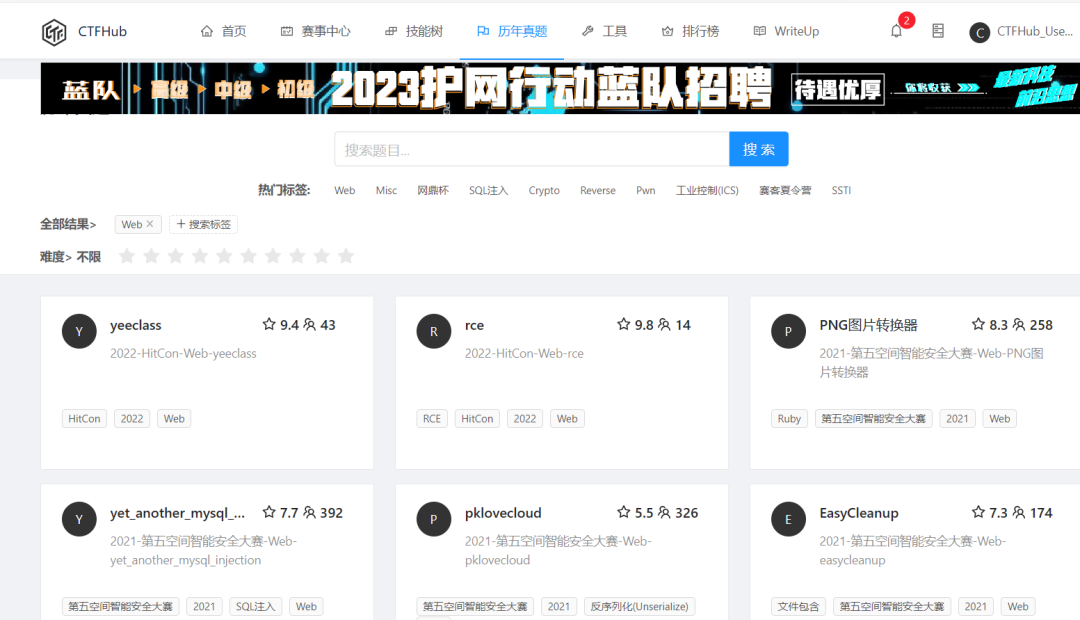Click the CTFHub logo icon
Screen dimensions: 1080x620
[x=54, y=32]
